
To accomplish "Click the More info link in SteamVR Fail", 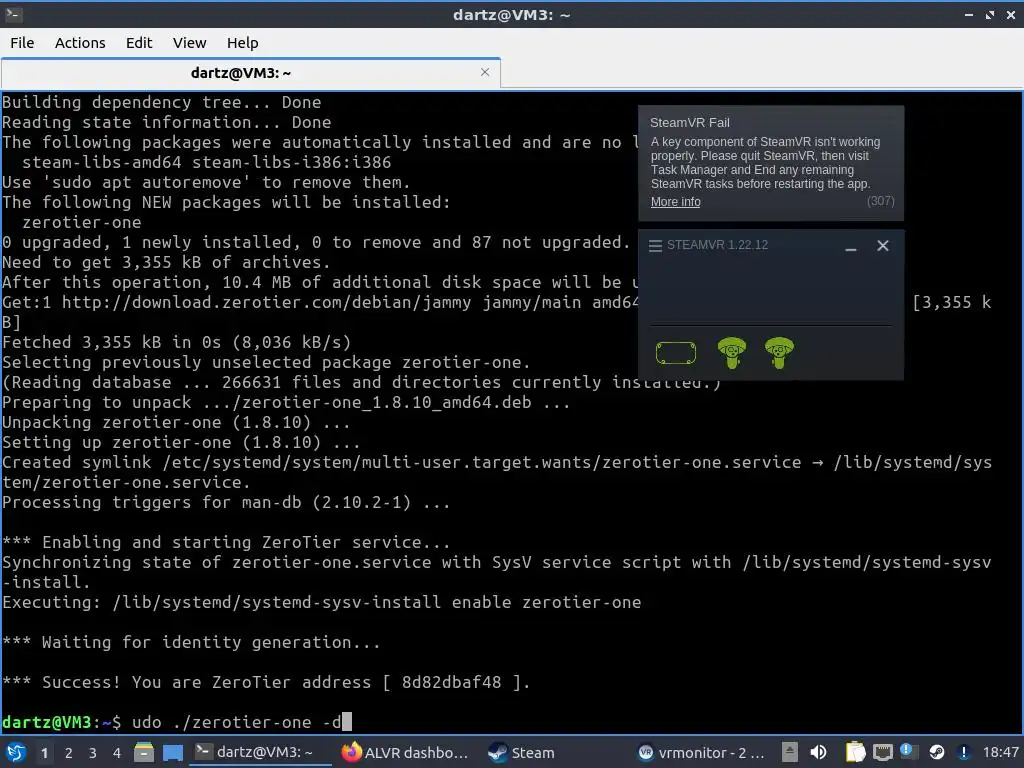I will [675, 202].
